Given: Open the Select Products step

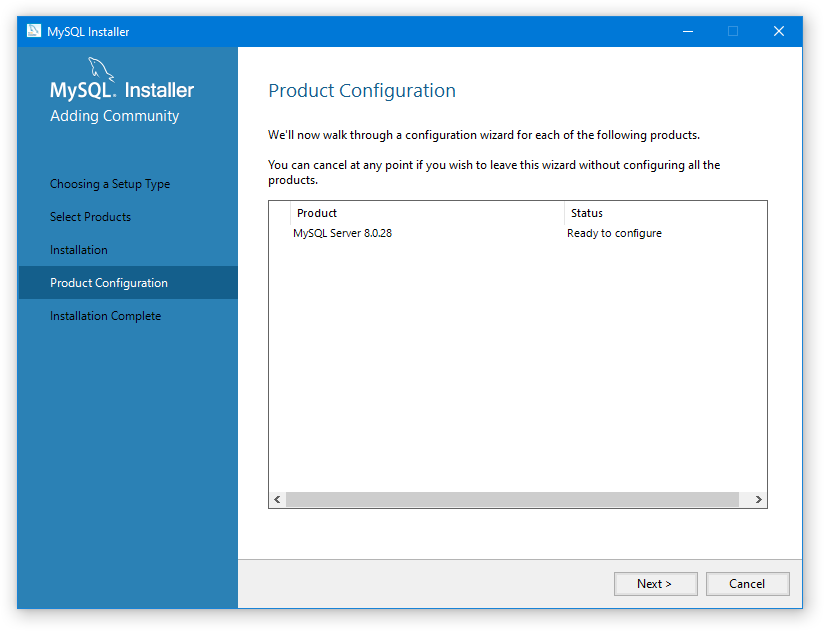Looking at the screenshot, I should [x=90, y=217].
